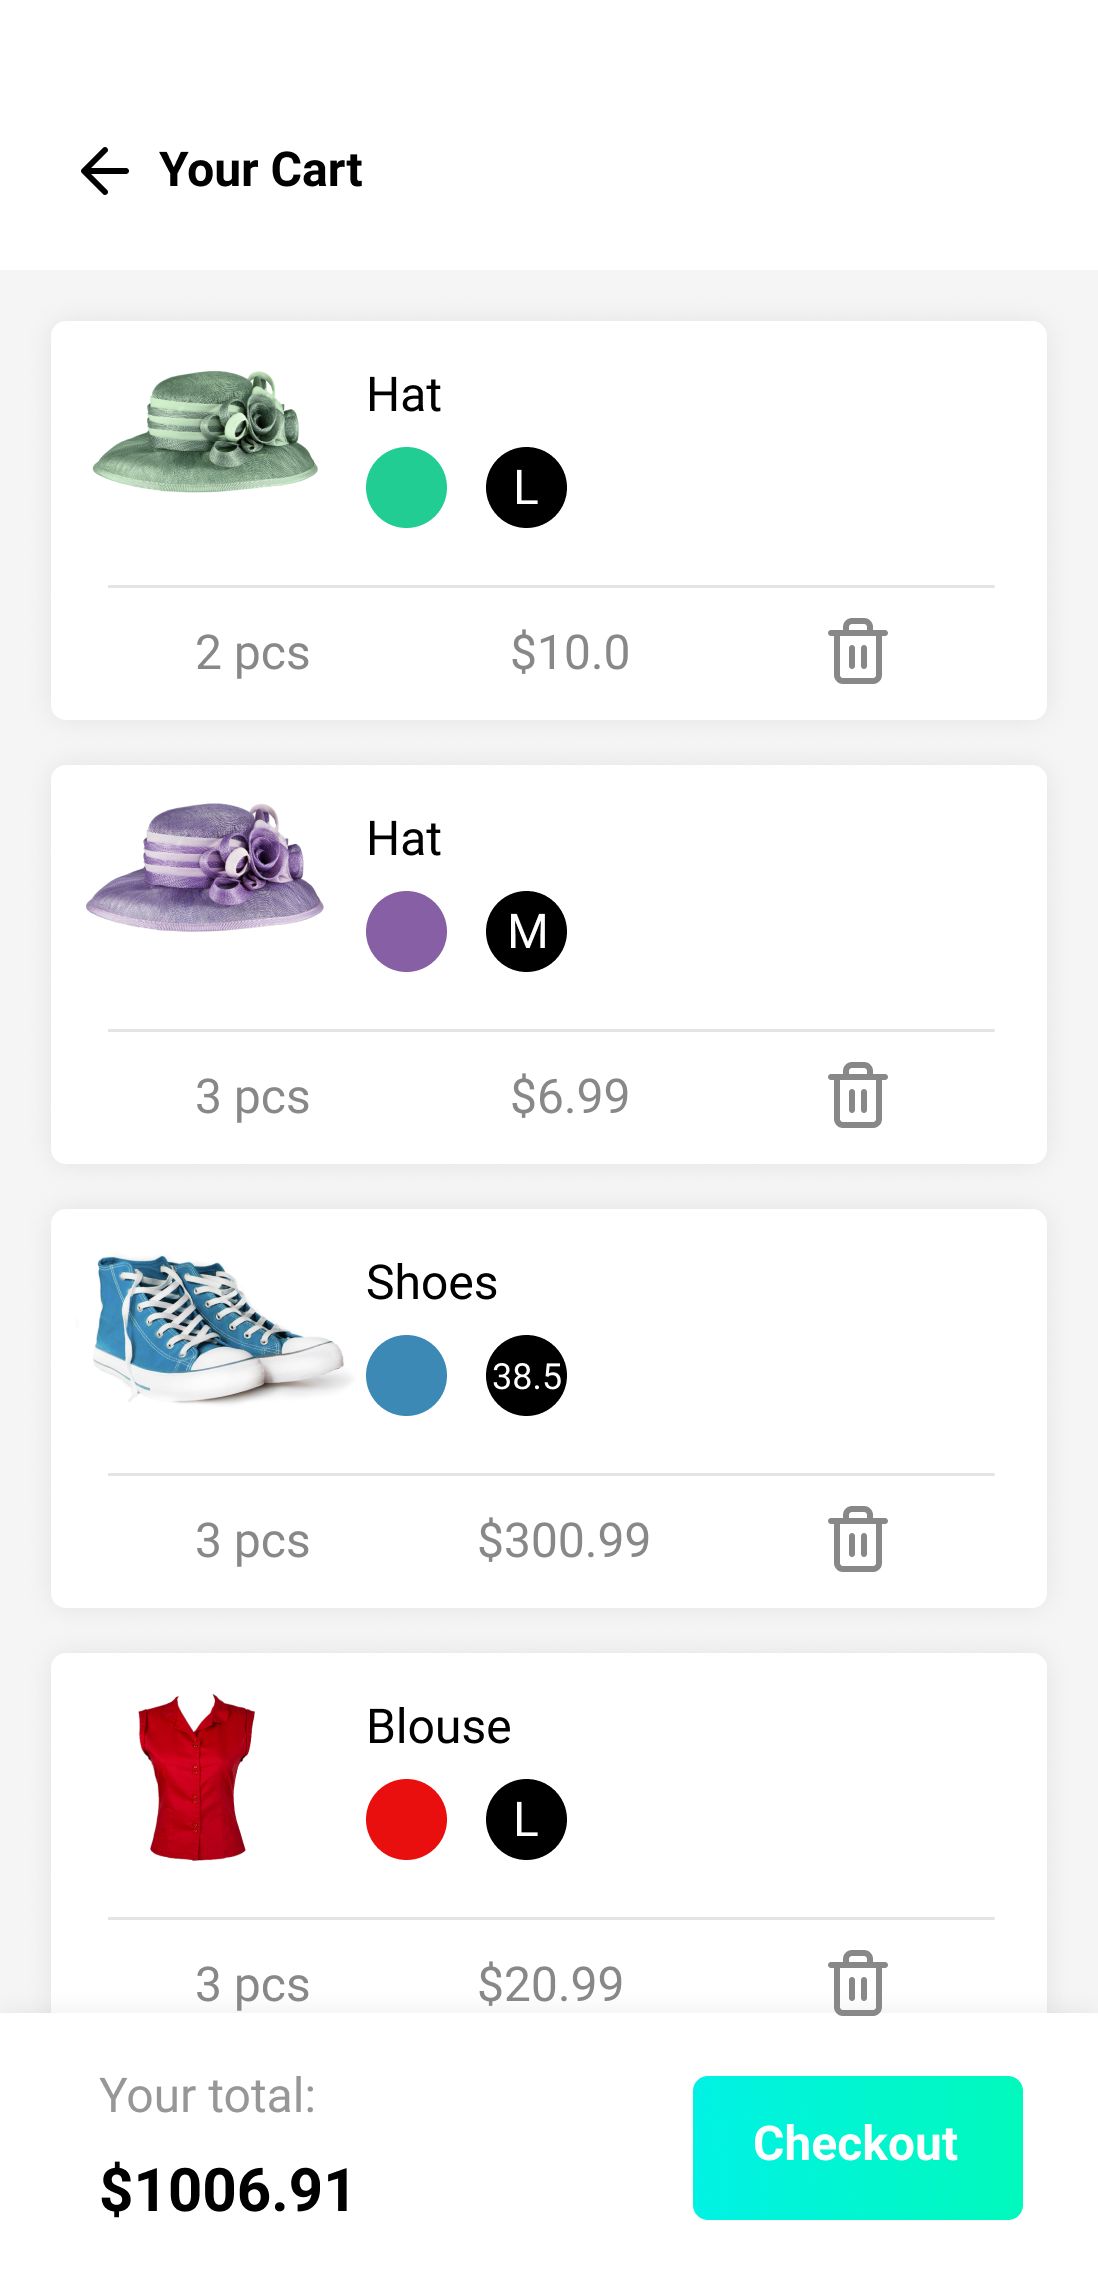Choose the blue color swatch for Shoes
The height and width of the screenshot is (2280, 1098).
click(406, 1376)
